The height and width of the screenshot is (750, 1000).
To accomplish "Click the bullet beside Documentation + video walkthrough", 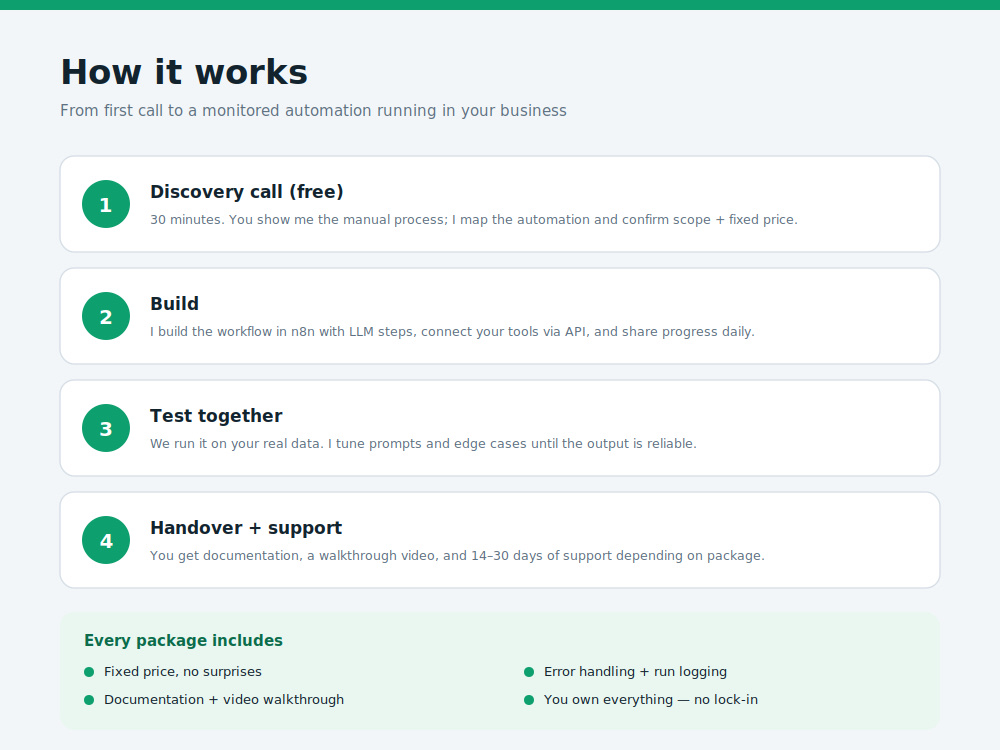I will [89, 700].
